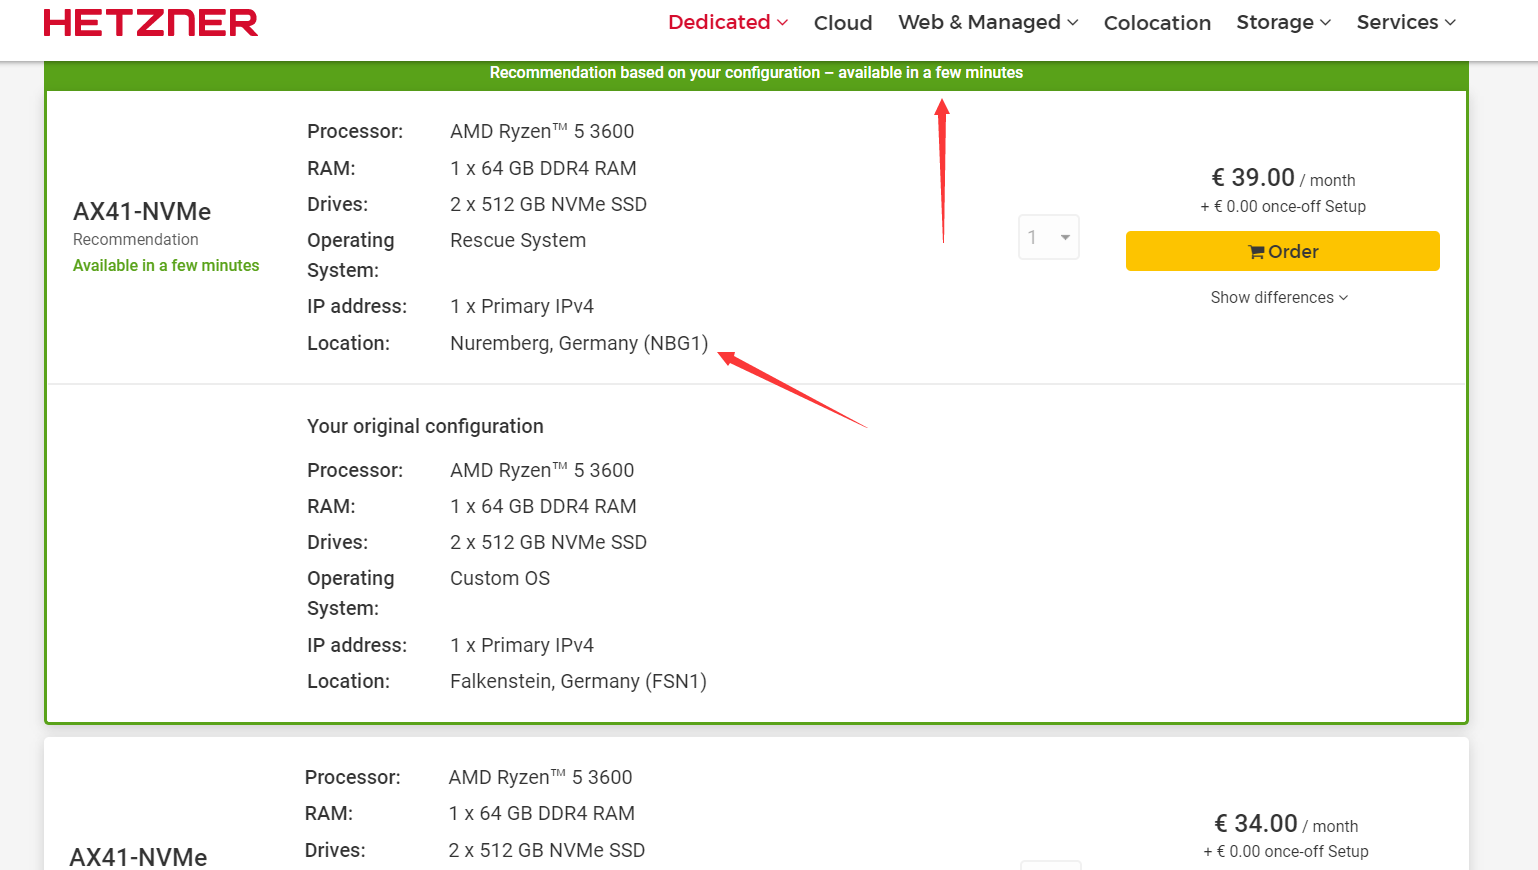Select the '€ 34.00 / month' price
Screen dimensions: 1538x870
click(1286, 824)
